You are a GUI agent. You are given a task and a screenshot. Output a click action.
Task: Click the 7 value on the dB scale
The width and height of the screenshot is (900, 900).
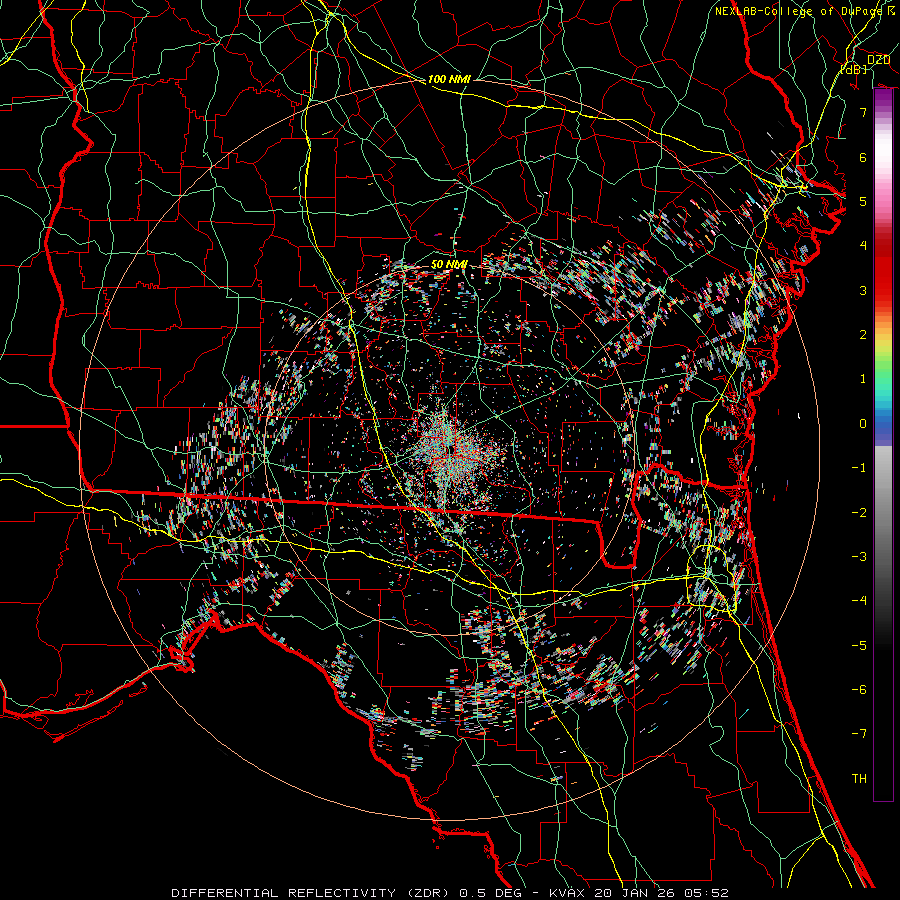coord(861,113)
